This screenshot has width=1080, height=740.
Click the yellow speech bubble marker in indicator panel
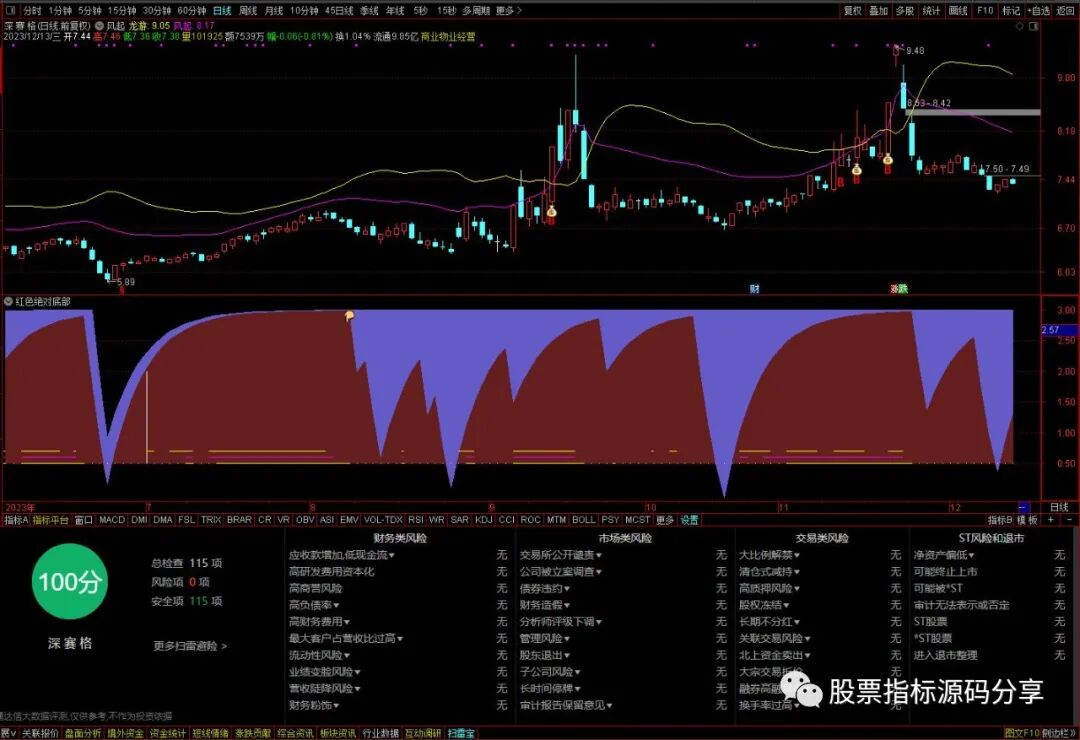tap(350, 316)
